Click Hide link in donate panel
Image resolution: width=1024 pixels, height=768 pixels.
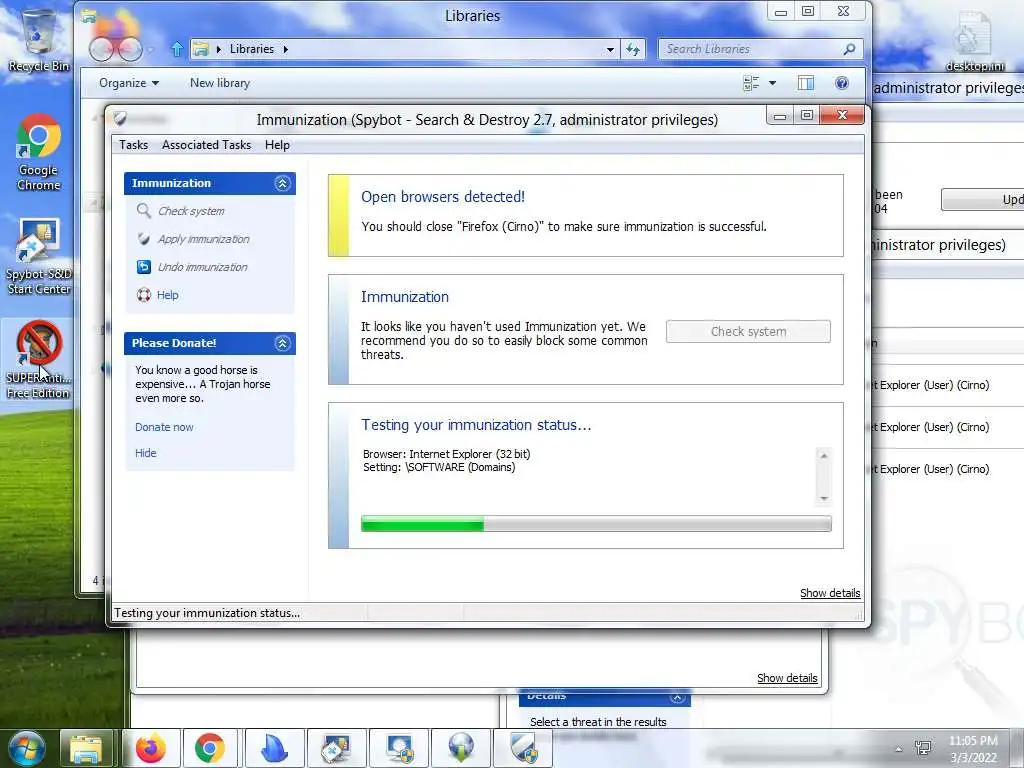(x=146, y=453)
